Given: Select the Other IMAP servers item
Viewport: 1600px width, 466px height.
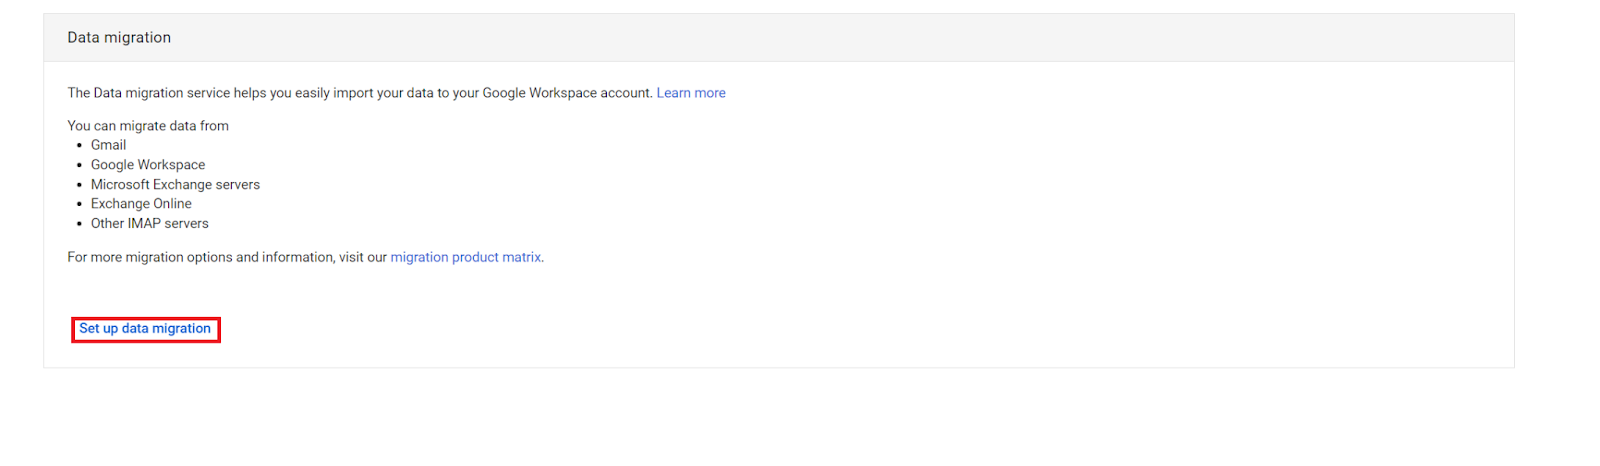Looking at the screenshot, I should (150, 223).
